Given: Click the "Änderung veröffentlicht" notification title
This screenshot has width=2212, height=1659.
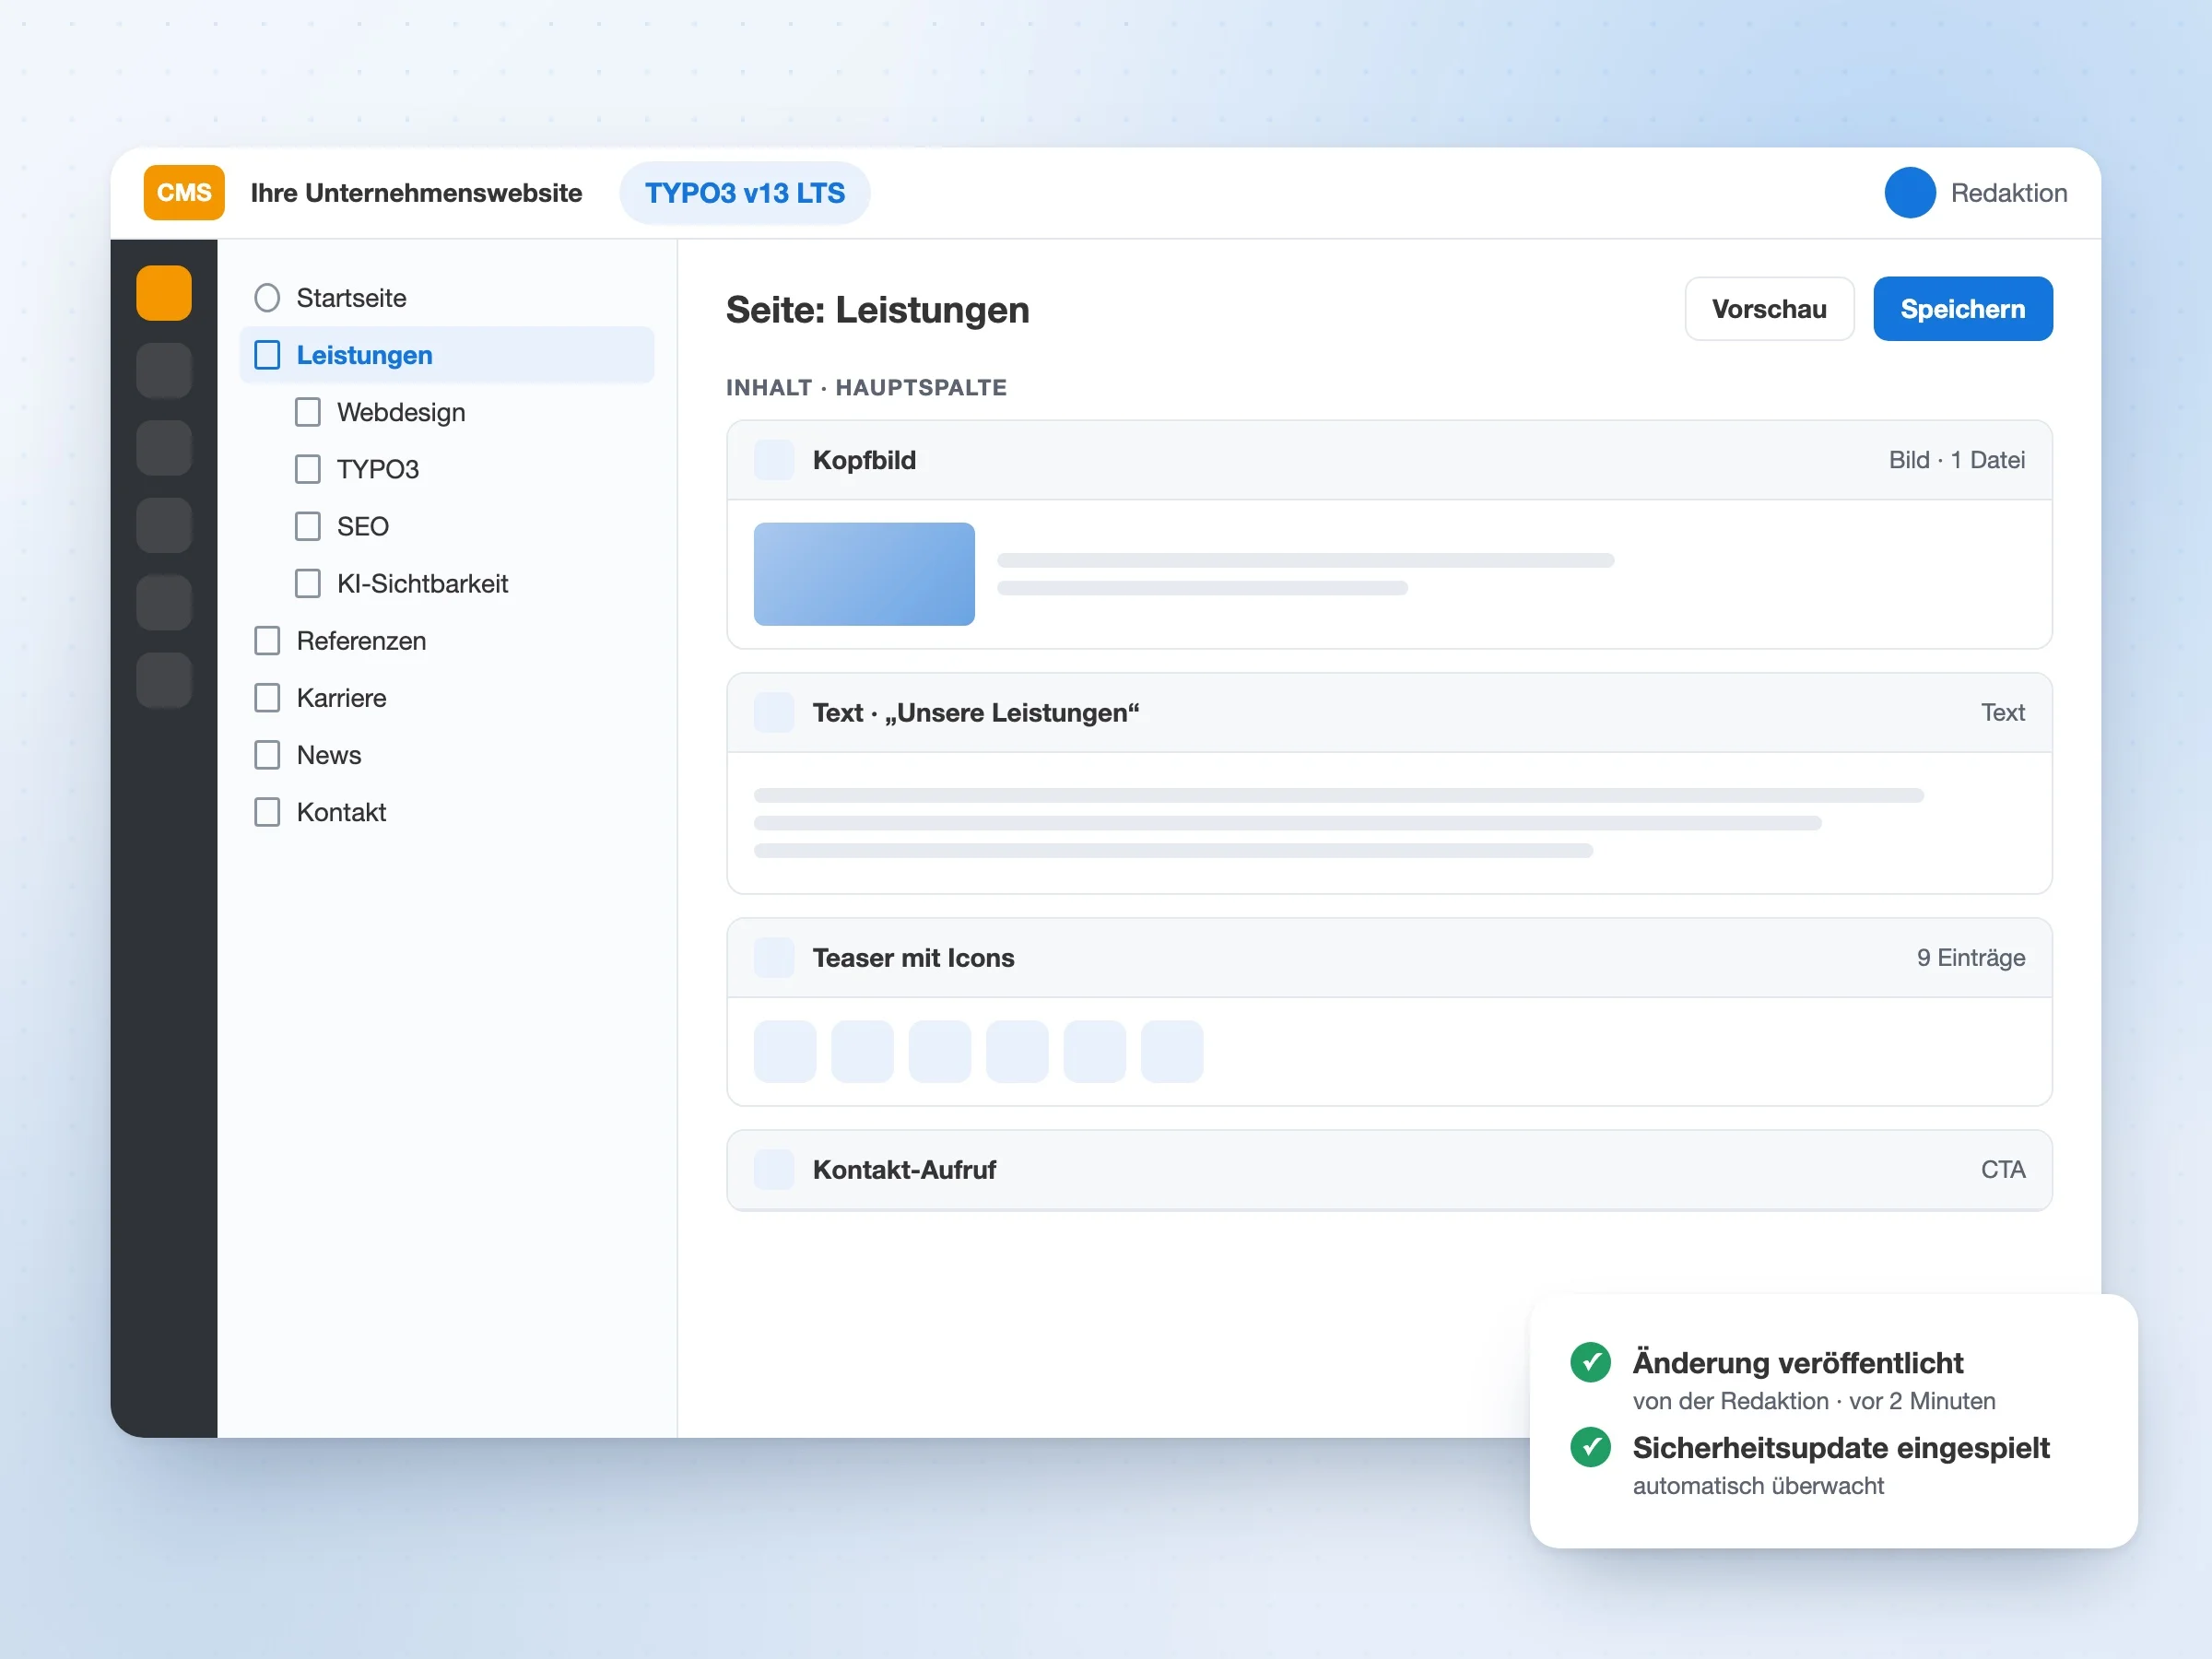Looking at the screenshot, I should pos(1797,1363).
